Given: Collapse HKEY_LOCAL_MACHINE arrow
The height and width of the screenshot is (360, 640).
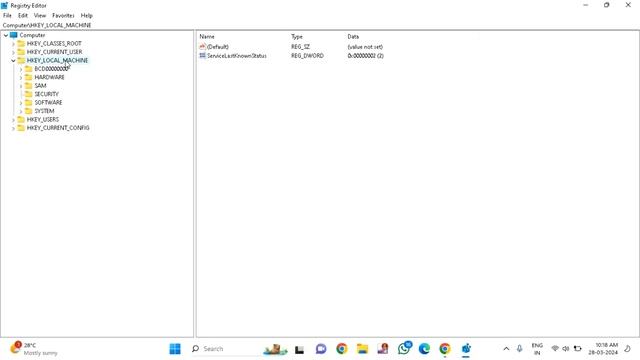Looking at the screenshot, I should click(13, 60).
